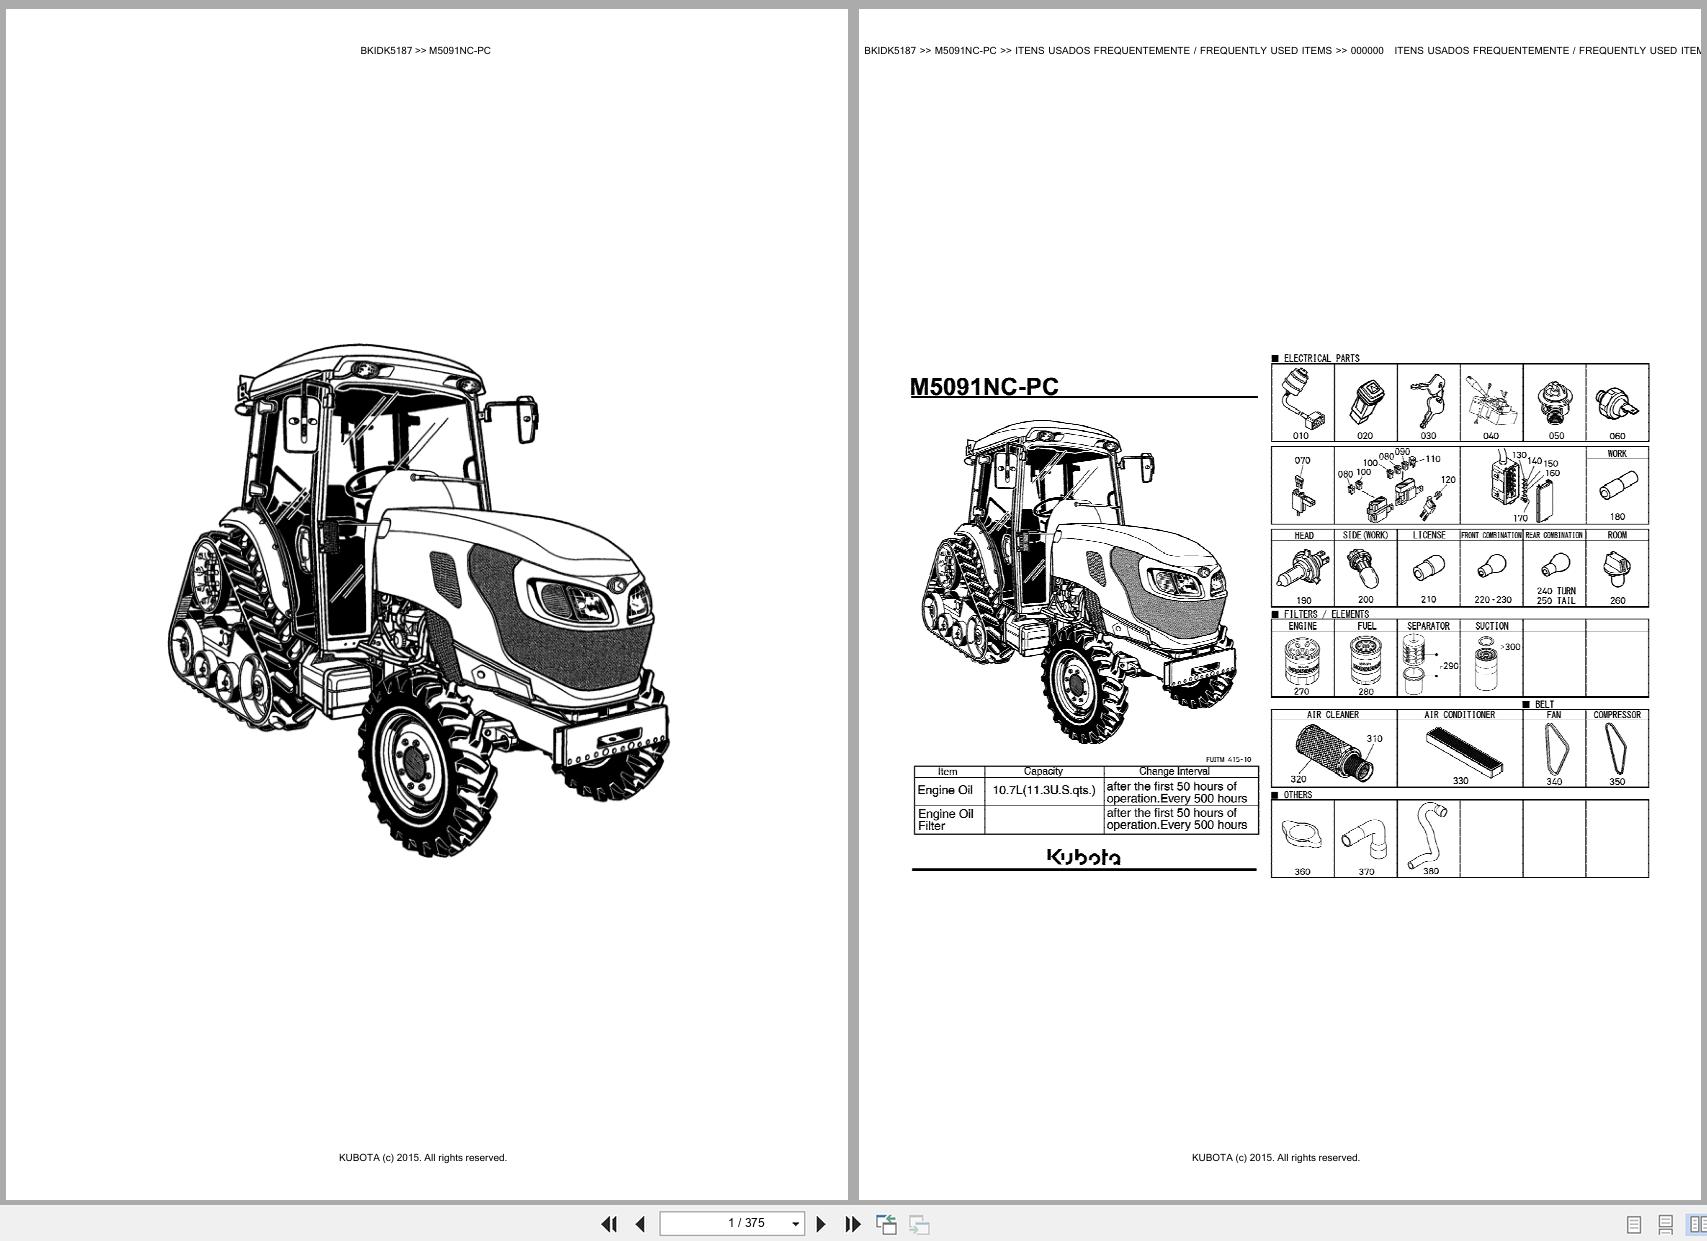This screenshot has height=1241, width=1707.
Task: Switch to single page view
Action: pyautogui.click(x=1634, y=1224)
